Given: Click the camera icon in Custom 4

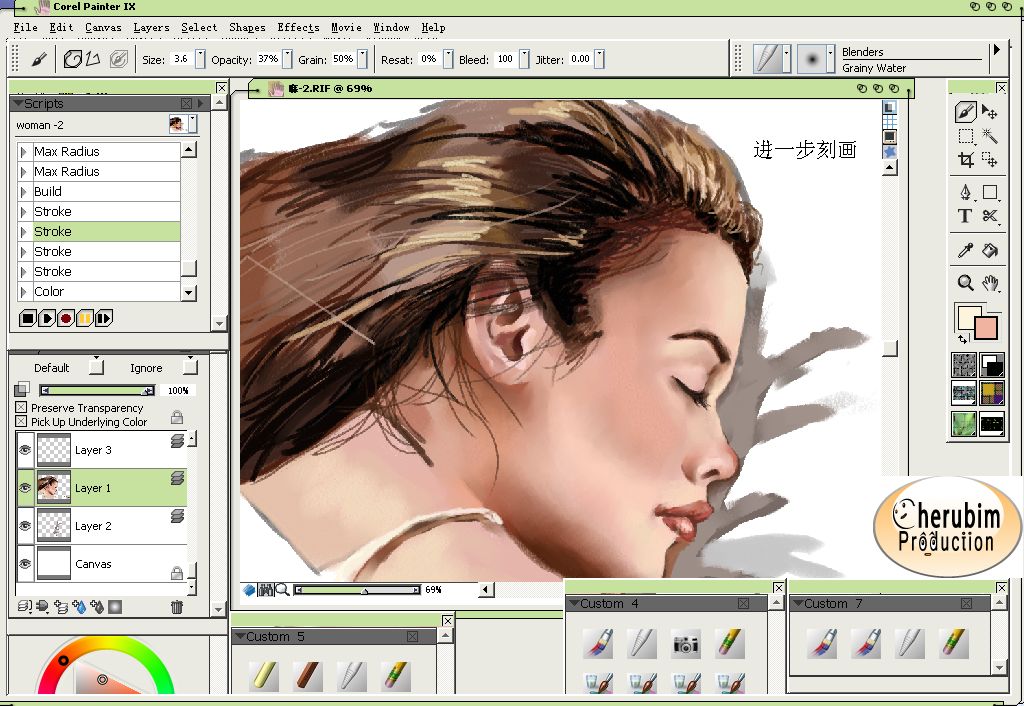Looking at the screenshot, I should 686,644.
